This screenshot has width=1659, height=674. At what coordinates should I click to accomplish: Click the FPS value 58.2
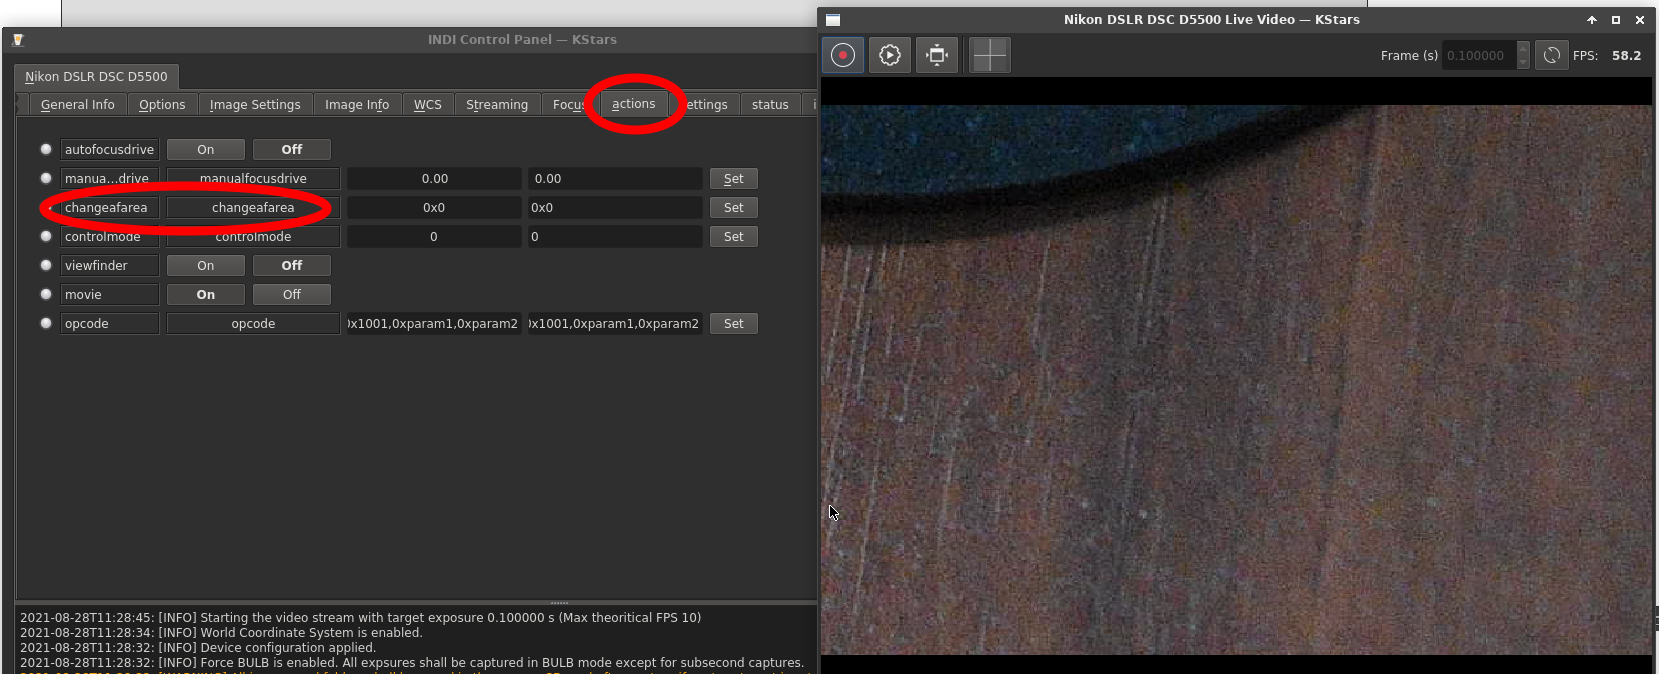1626,56
